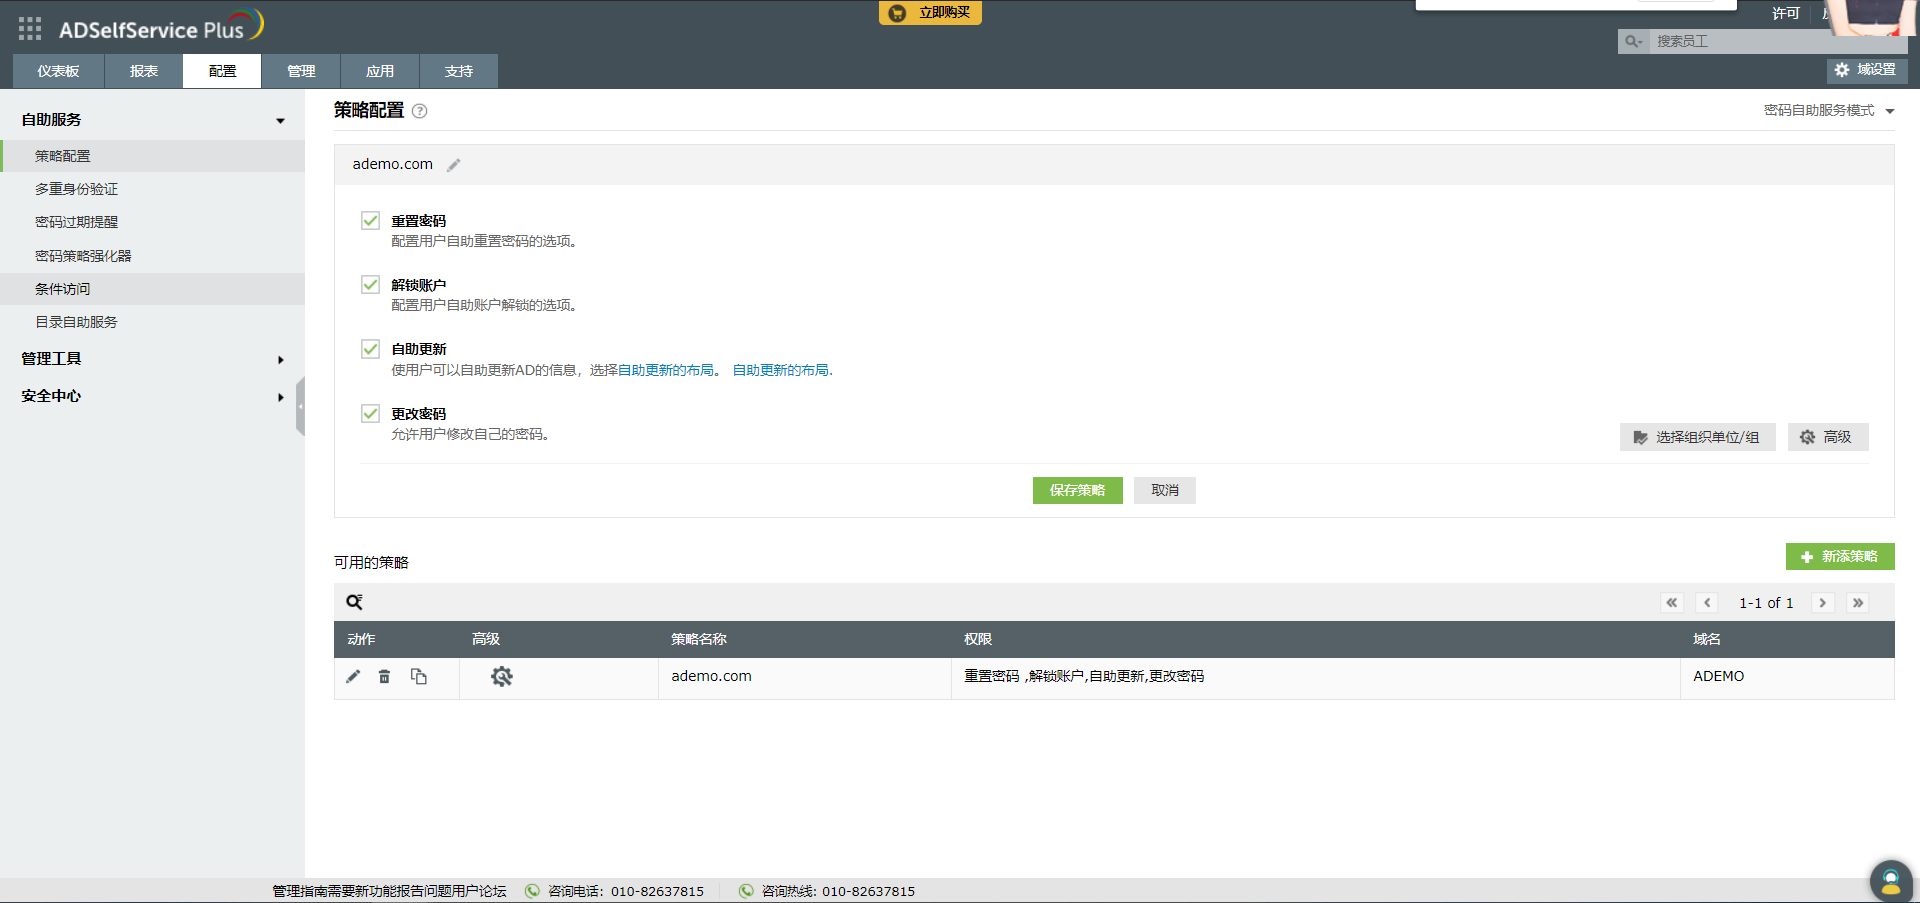Screen dimensions: 1920x903
Task: Open advanced gear settings for ademo.com row
Action: tap(502, 677)
